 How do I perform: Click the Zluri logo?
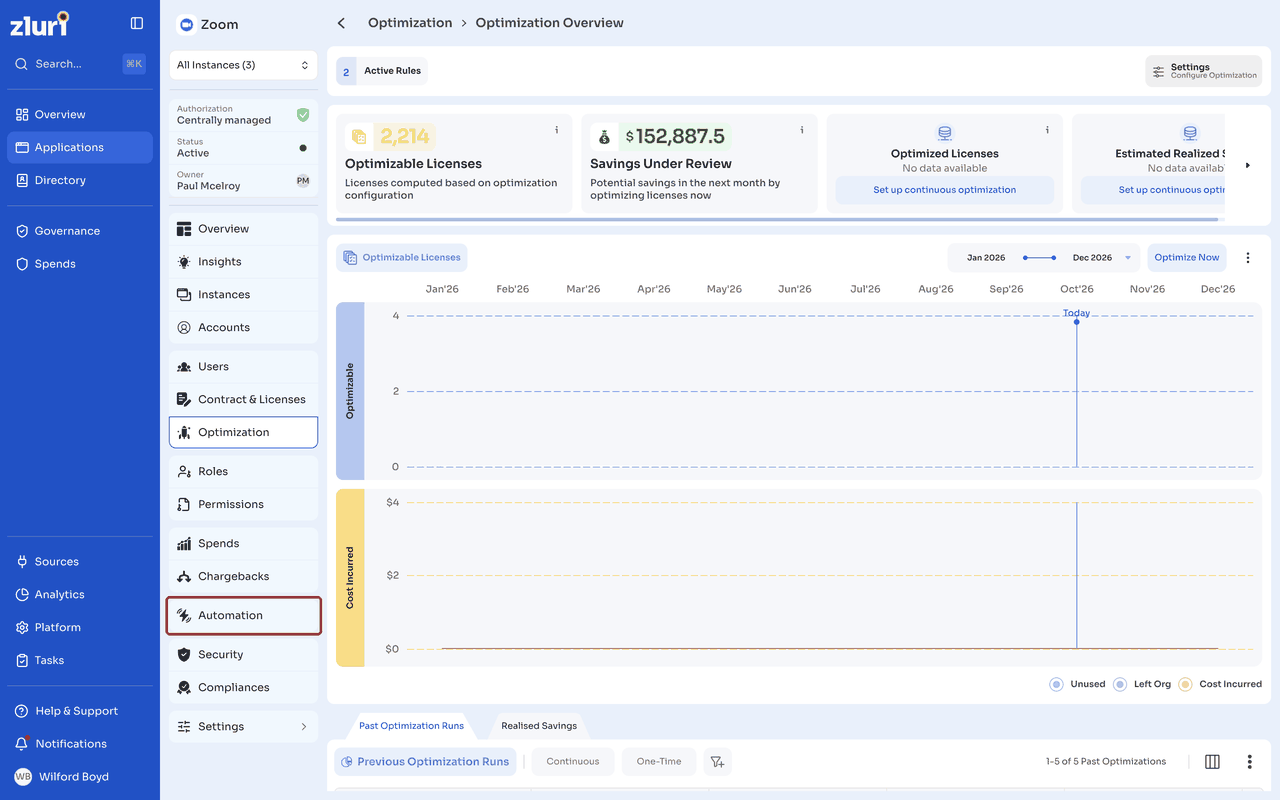point(39,23)
